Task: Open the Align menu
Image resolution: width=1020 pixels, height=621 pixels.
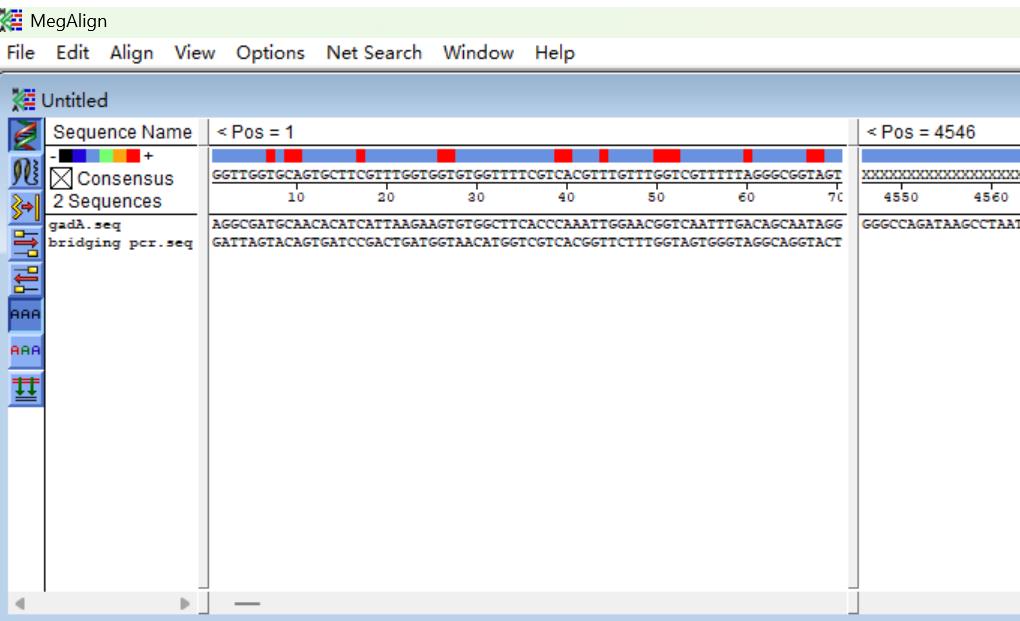Action: click(131, 53)
